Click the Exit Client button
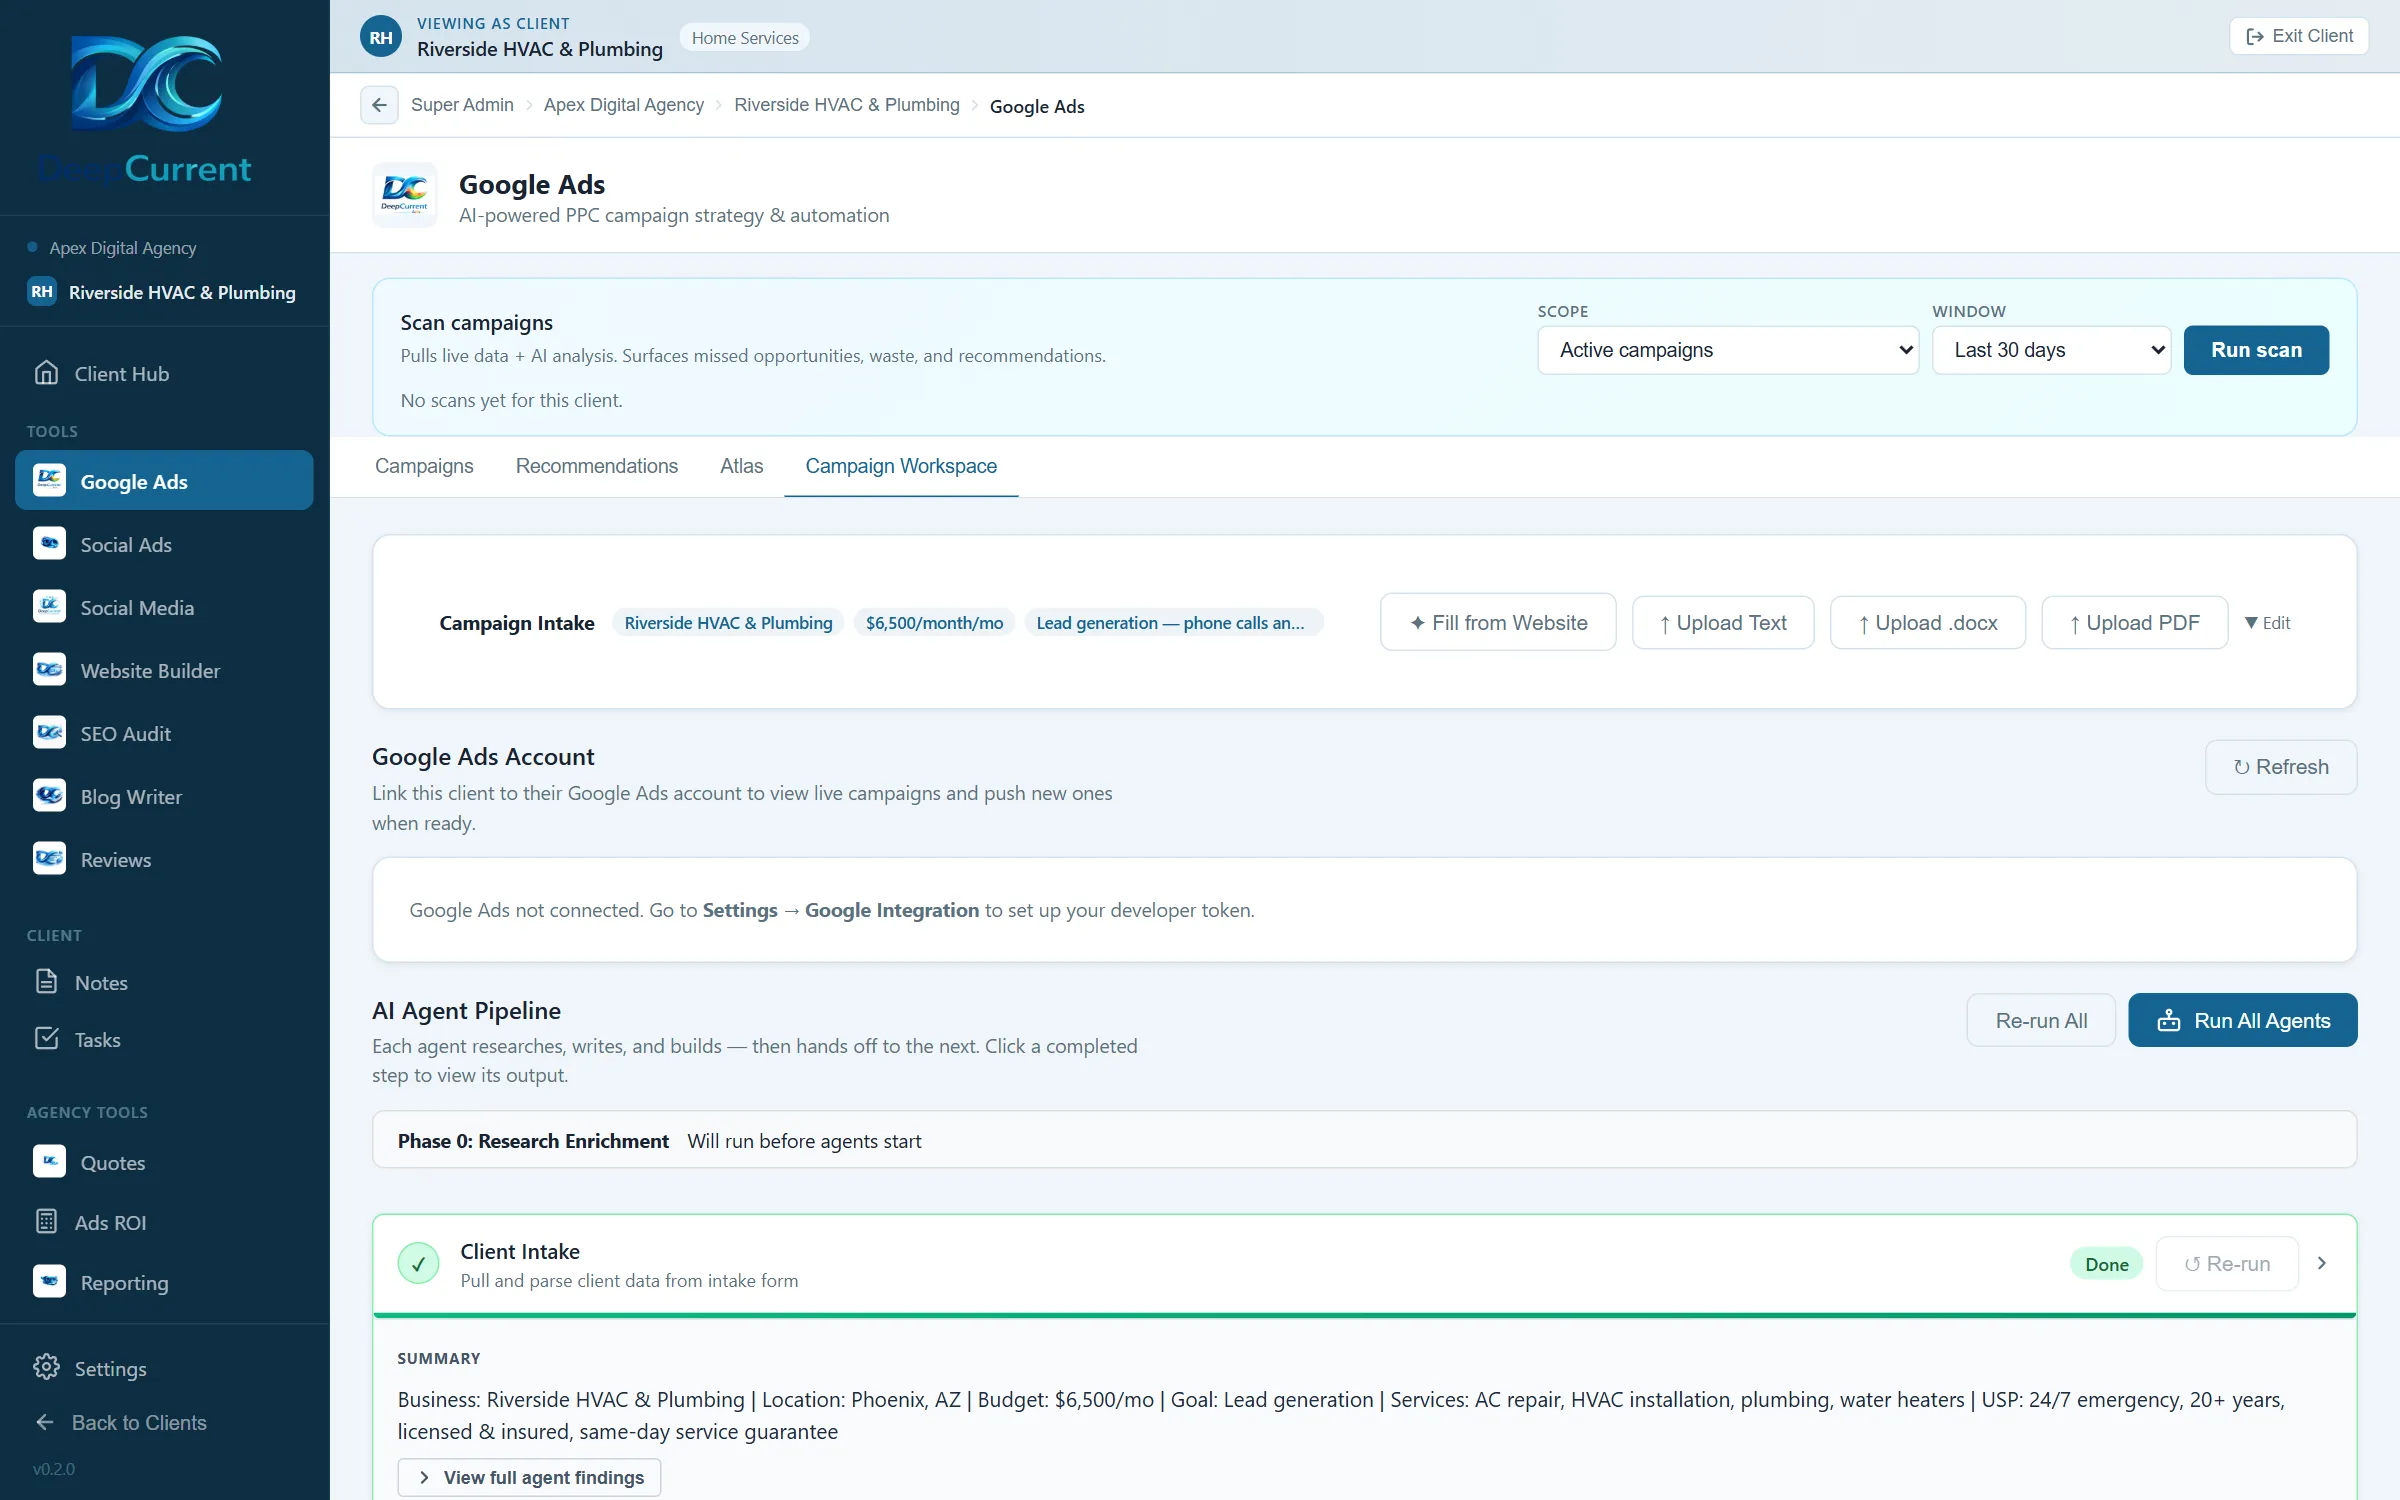This screenshot has width=2400, height=1500. 2299,36
